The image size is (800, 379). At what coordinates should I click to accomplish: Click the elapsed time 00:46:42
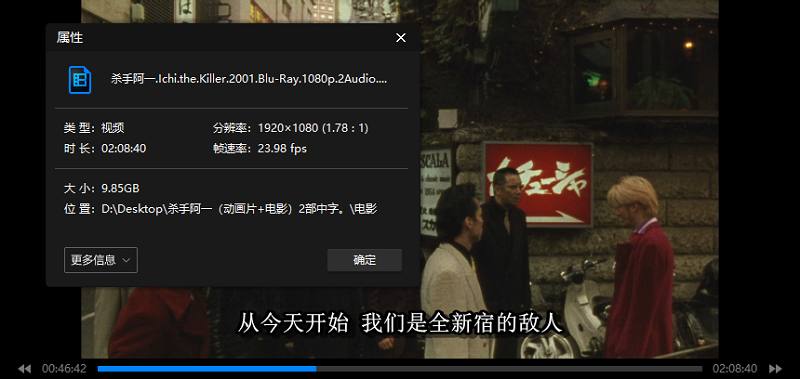coord(64,368)
